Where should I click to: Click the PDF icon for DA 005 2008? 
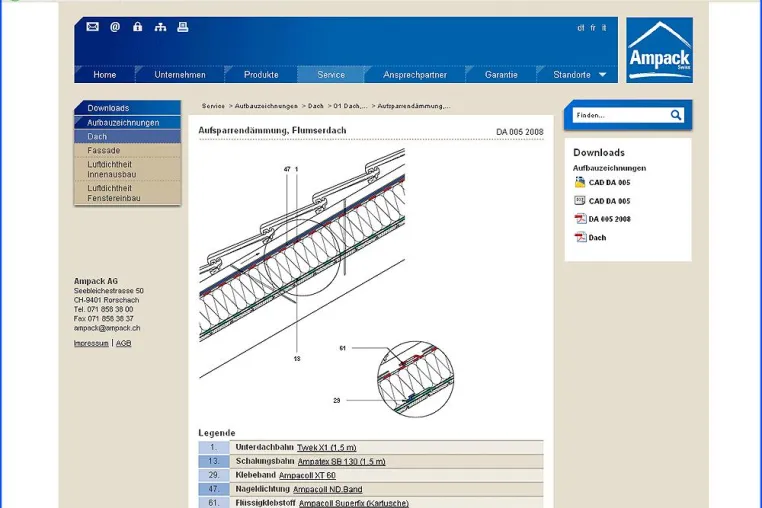click(580, 219)
